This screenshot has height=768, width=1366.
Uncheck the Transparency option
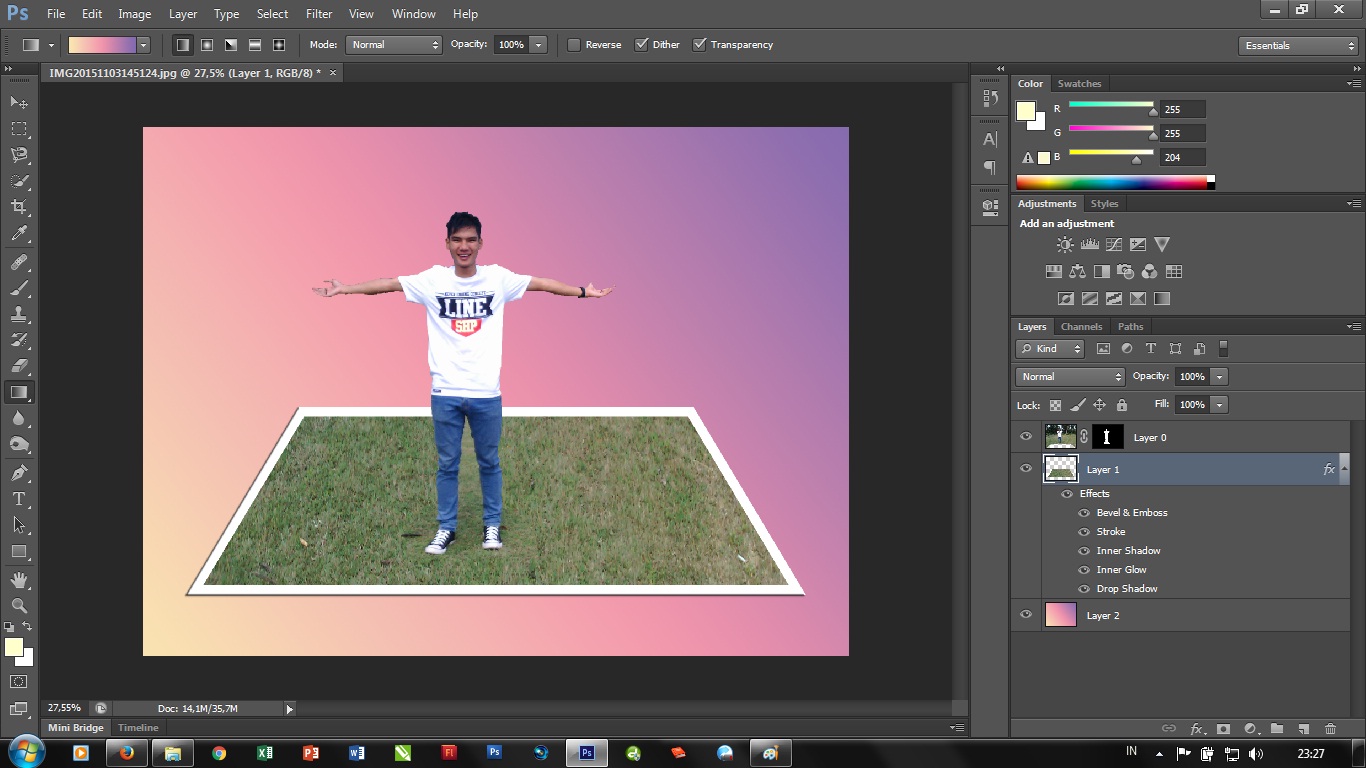point(700,45)
